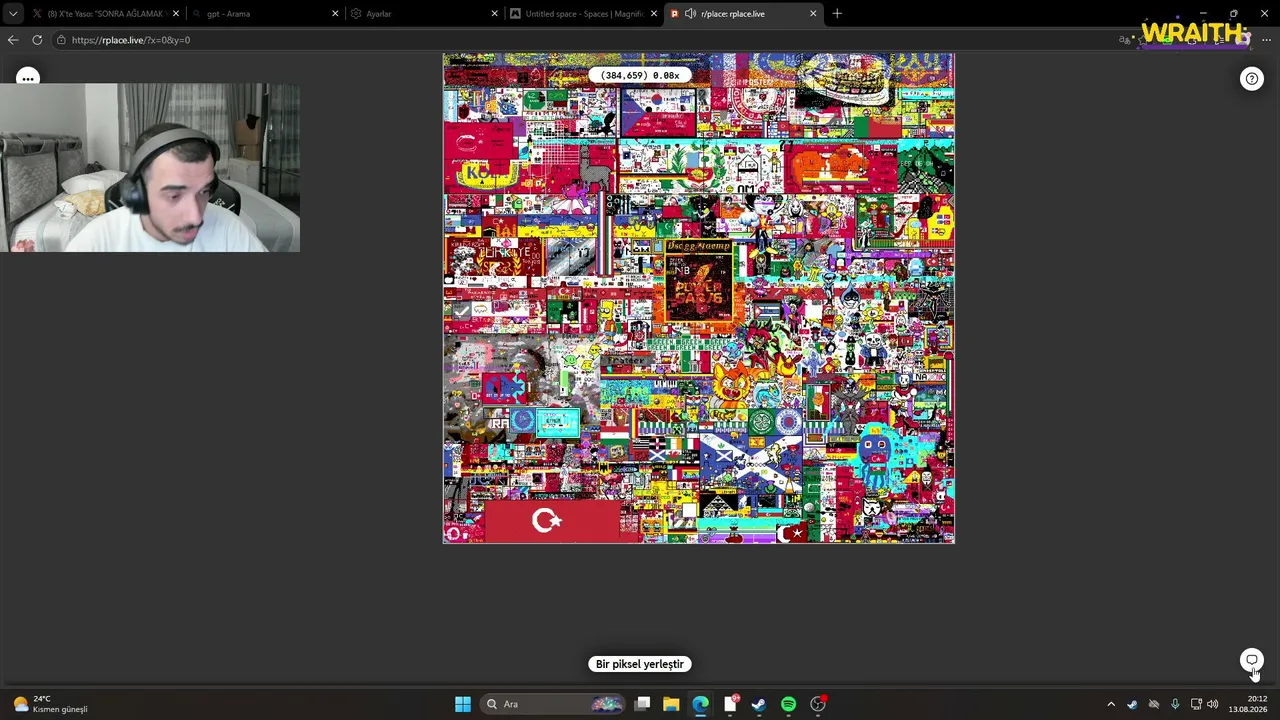The height and width of the screenshot is (720, 1280).
Task: Open the volume control in system tray
Action: pyautogui.click(x=1213, y=704)
